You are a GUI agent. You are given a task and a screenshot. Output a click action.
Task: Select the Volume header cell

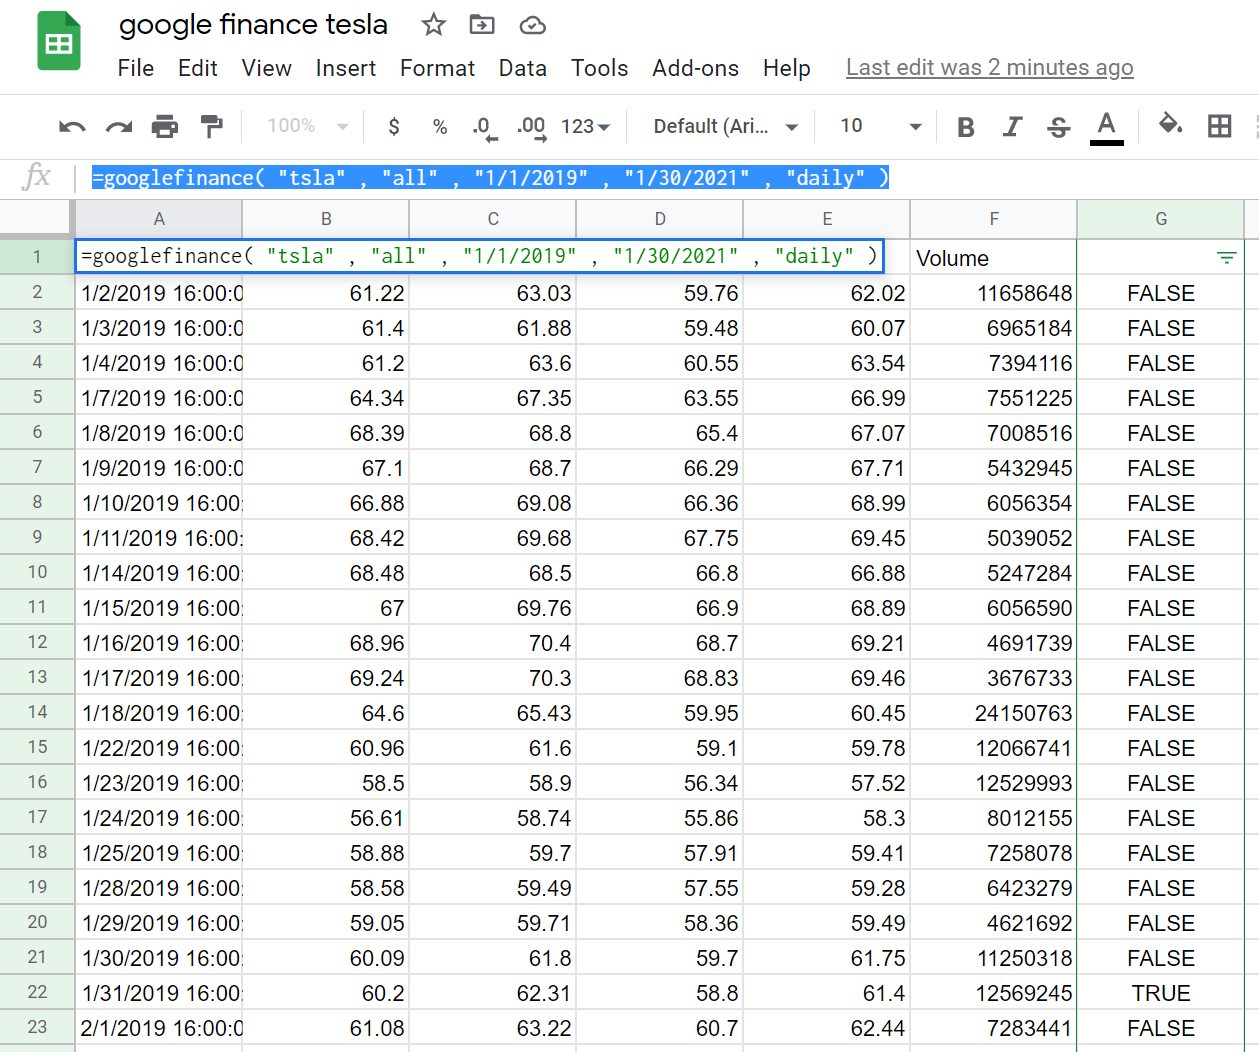994,258
